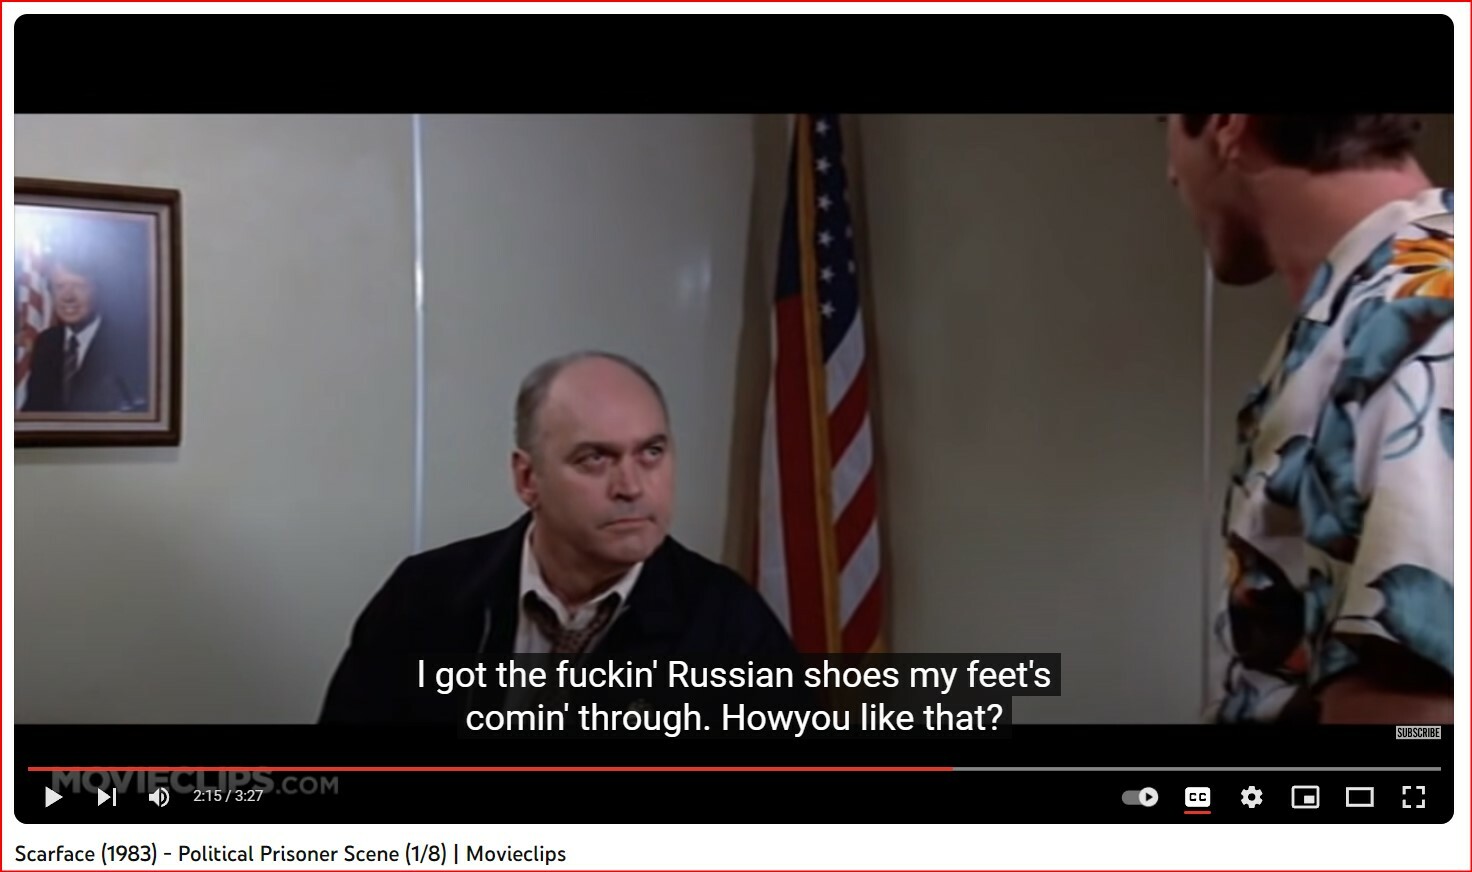Turn off closed captions with the CC button
Screen dimensions: 1472x872
click(1197, 797)
